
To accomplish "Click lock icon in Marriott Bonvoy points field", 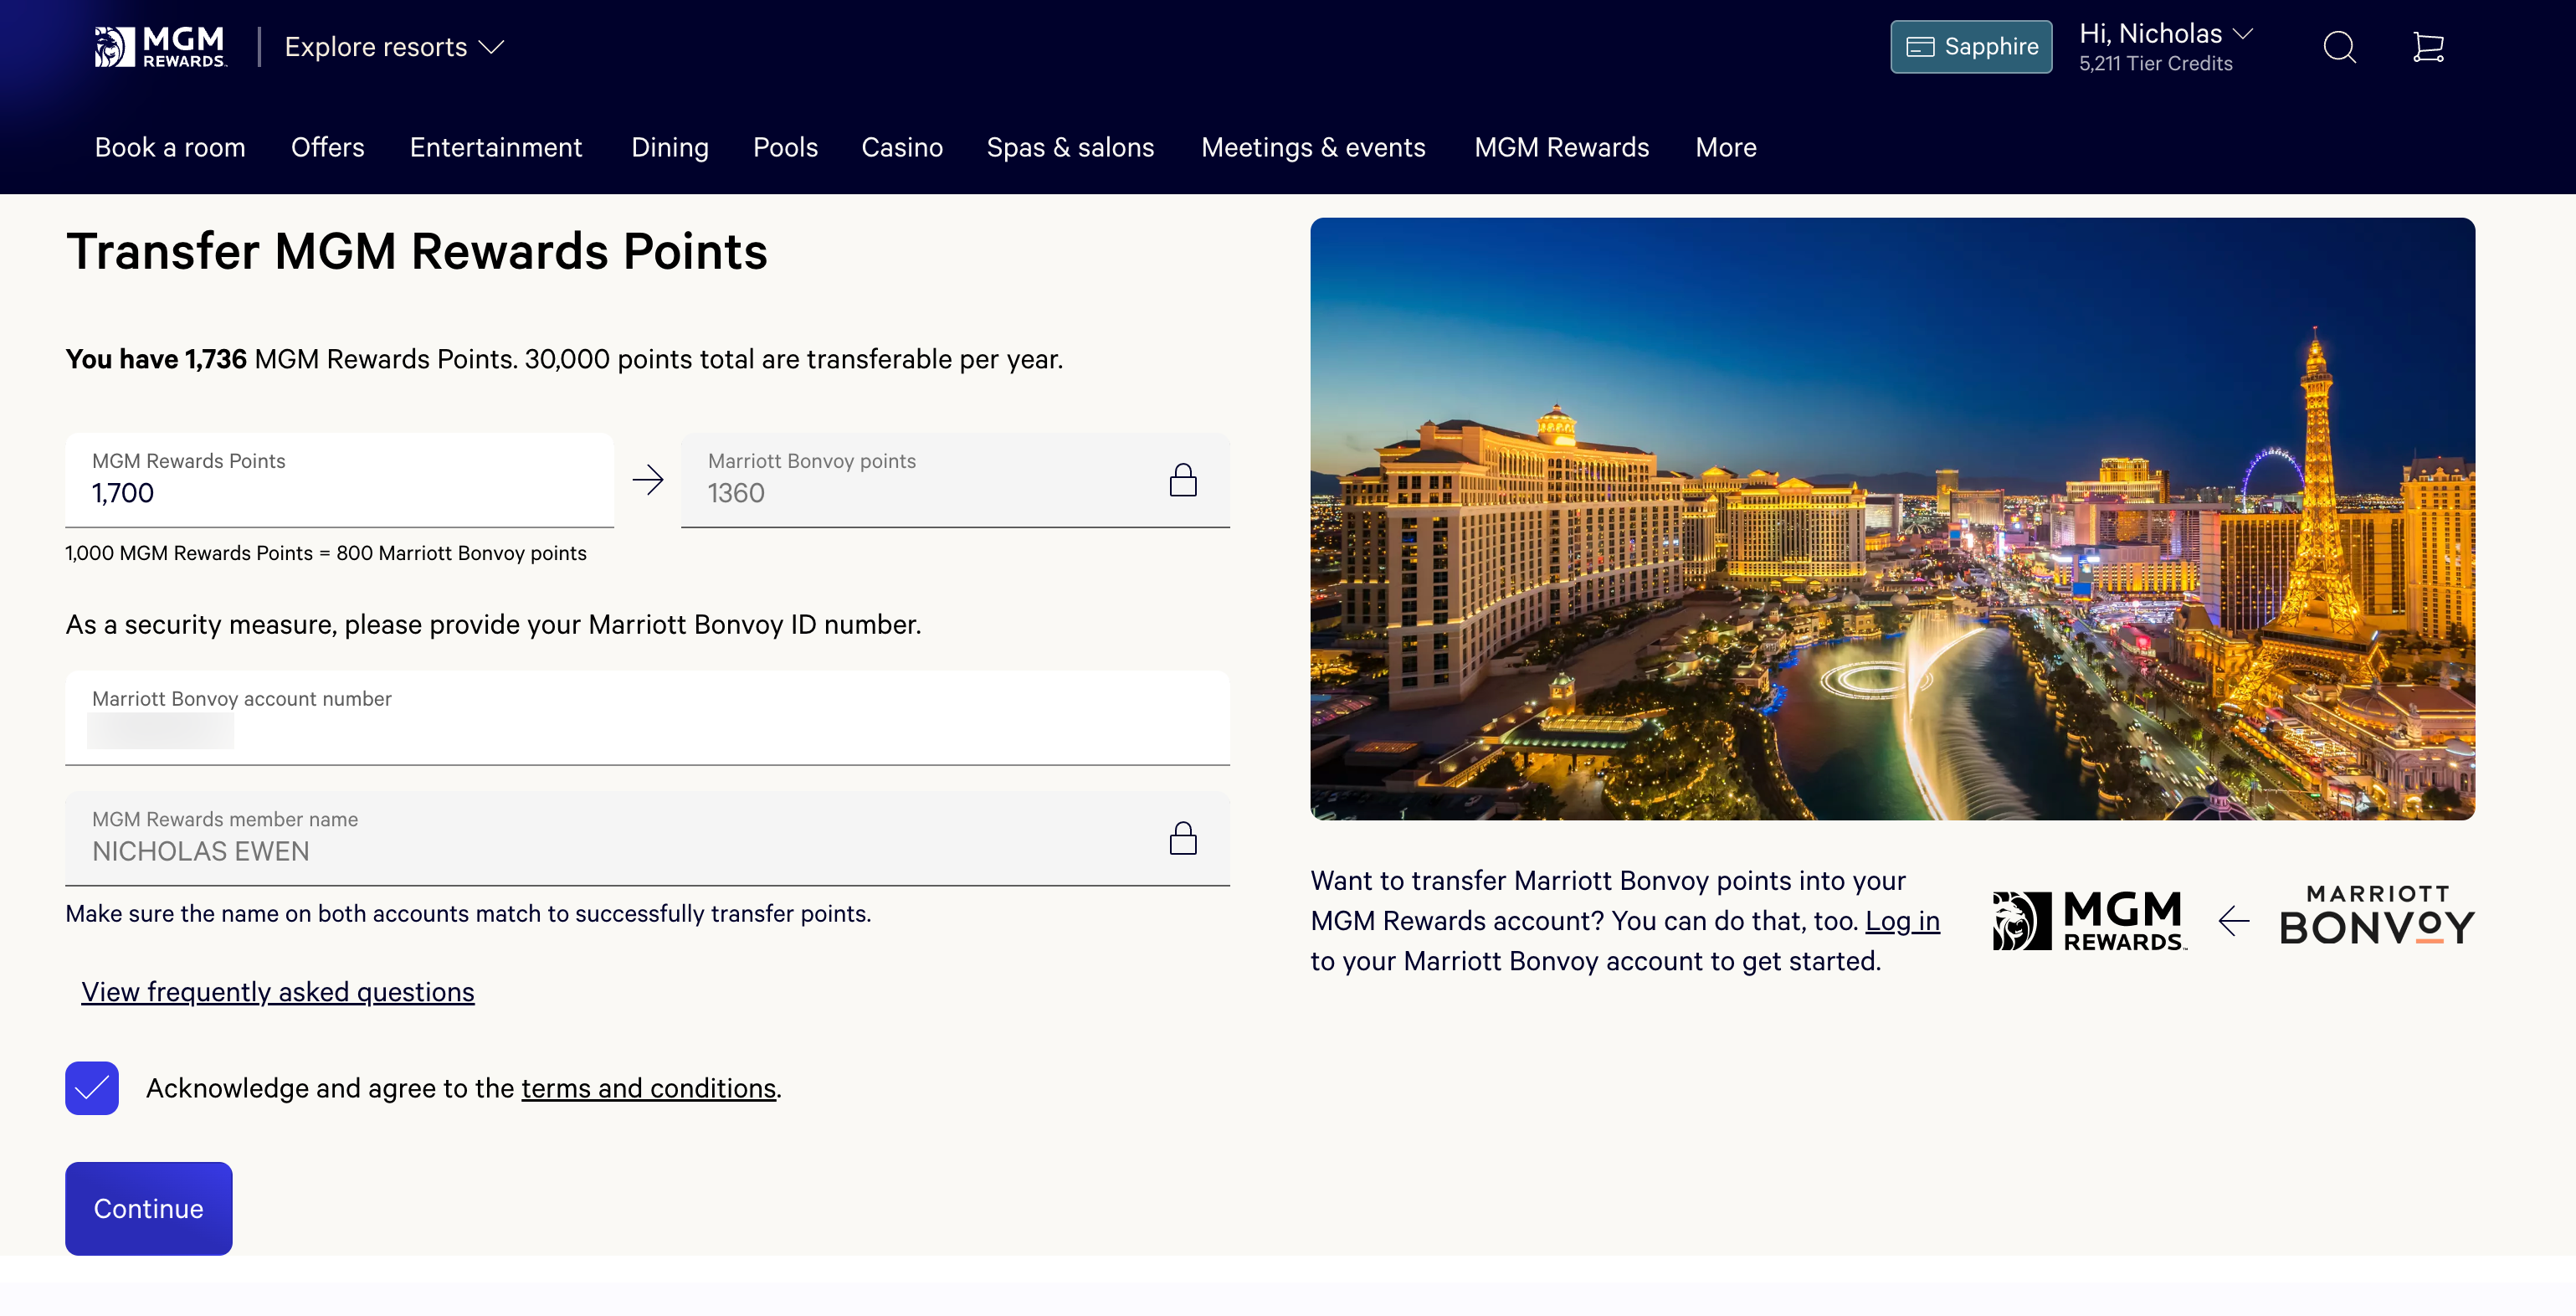I will 1182,480.
